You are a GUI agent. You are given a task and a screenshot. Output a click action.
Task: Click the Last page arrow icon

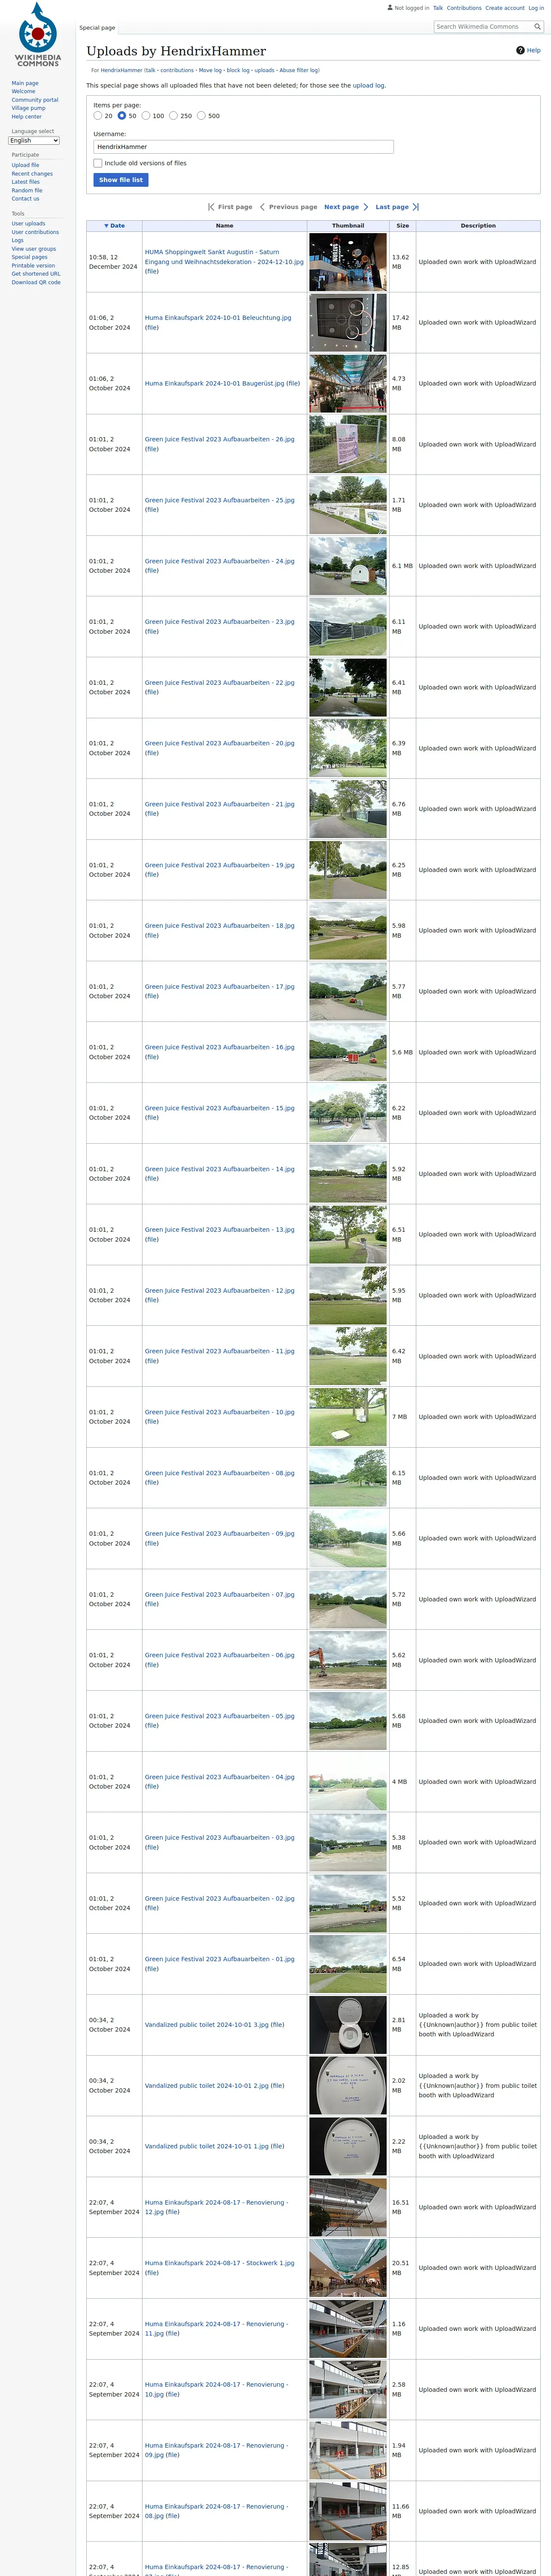pyautogui.click(x=415, y=207)
